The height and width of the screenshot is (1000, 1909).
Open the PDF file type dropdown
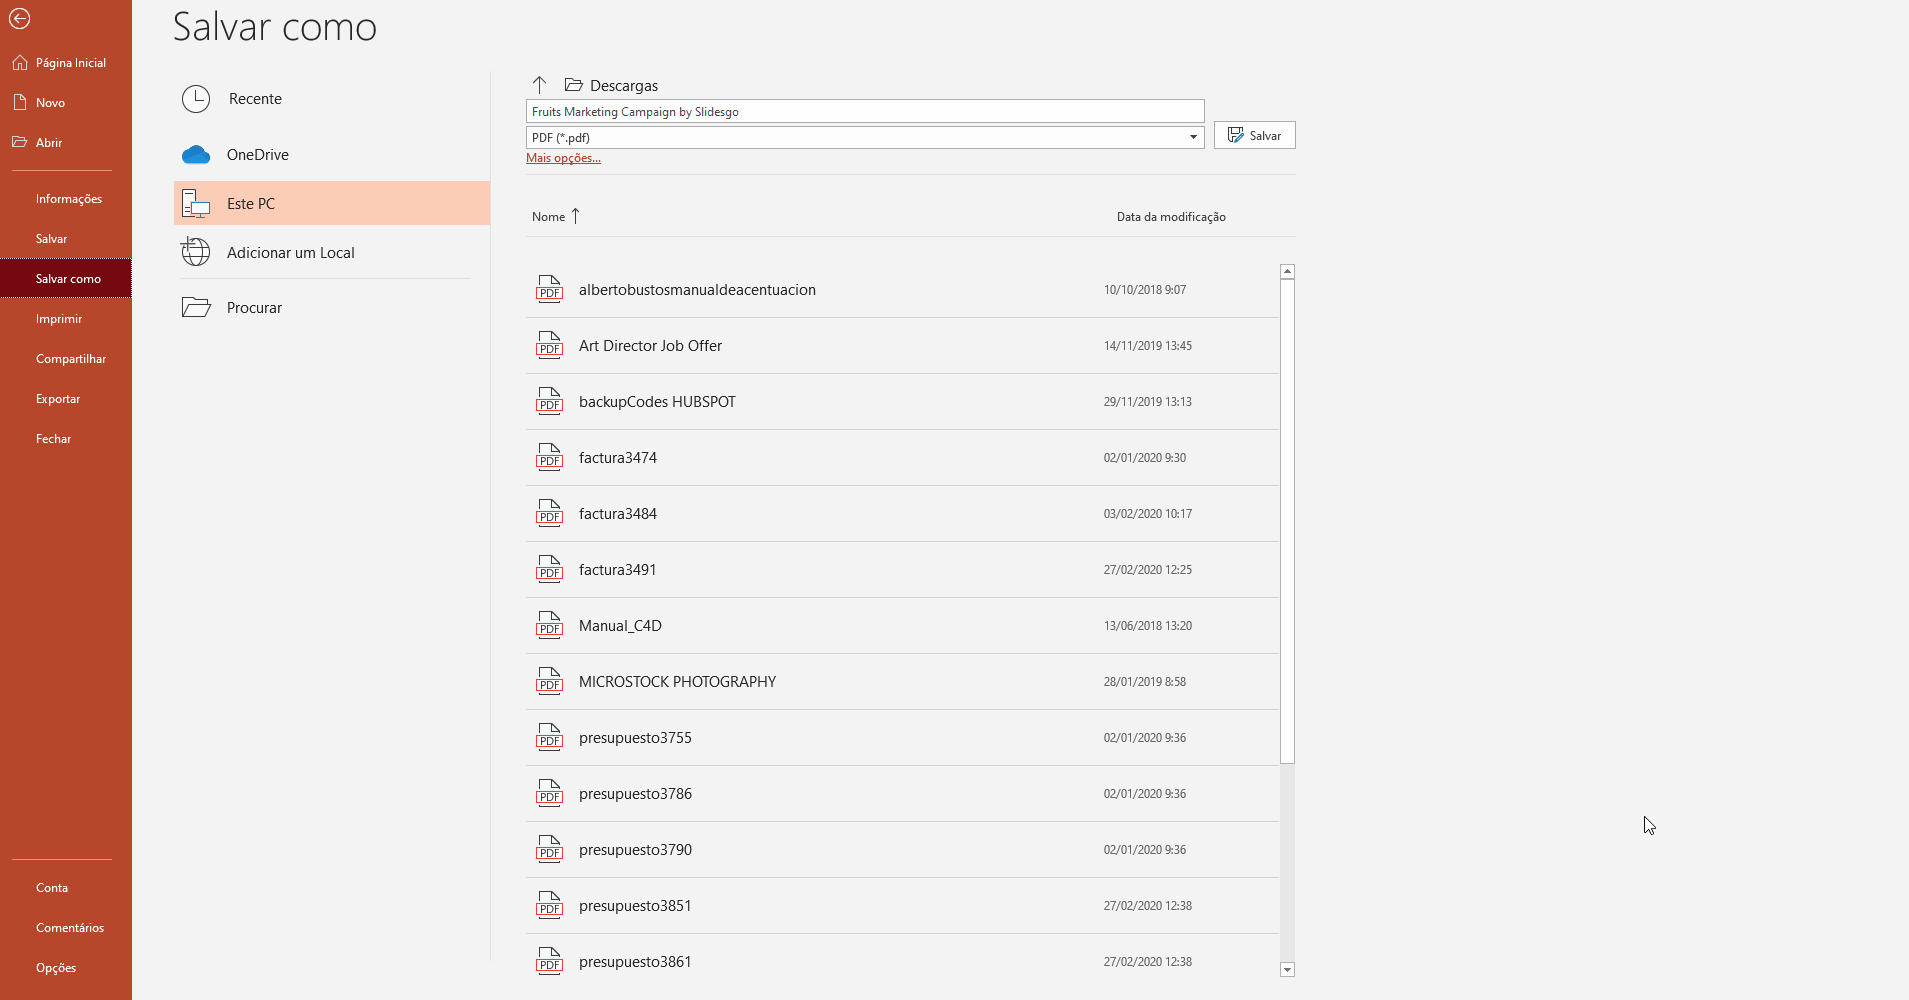click(1193, 137)
